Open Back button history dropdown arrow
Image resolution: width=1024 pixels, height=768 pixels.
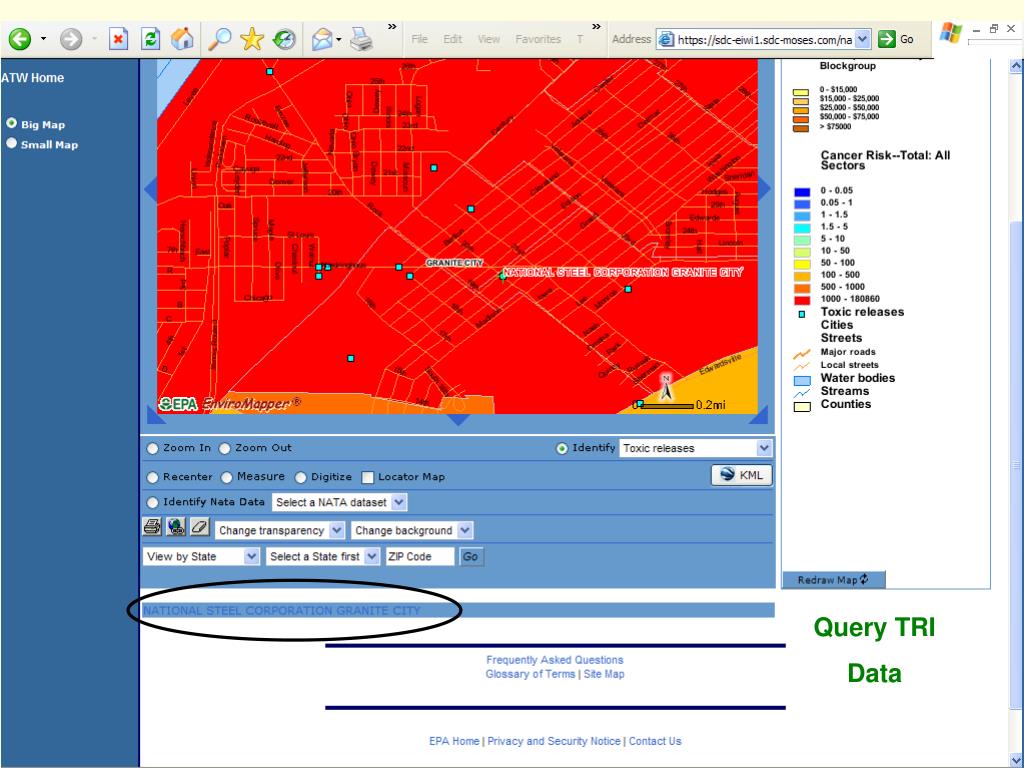44,39
